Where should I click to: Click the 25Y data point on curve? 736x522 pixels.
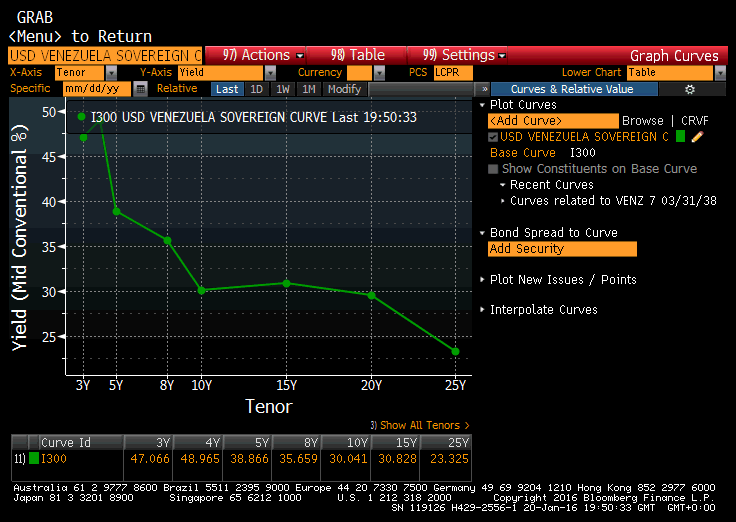coord(455,352)
